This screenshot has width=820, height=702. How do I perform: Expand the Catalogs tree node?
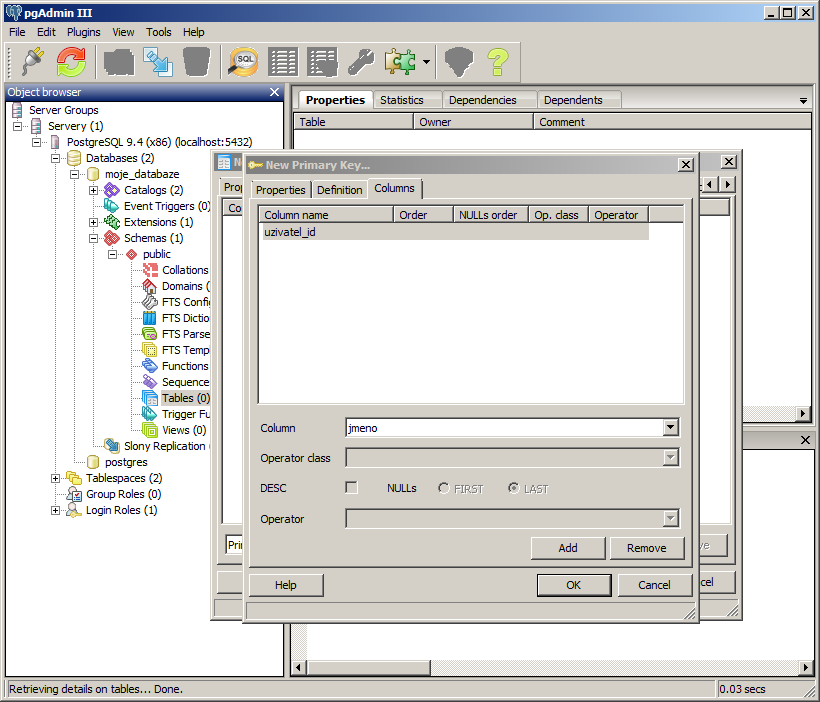[94, 190]
